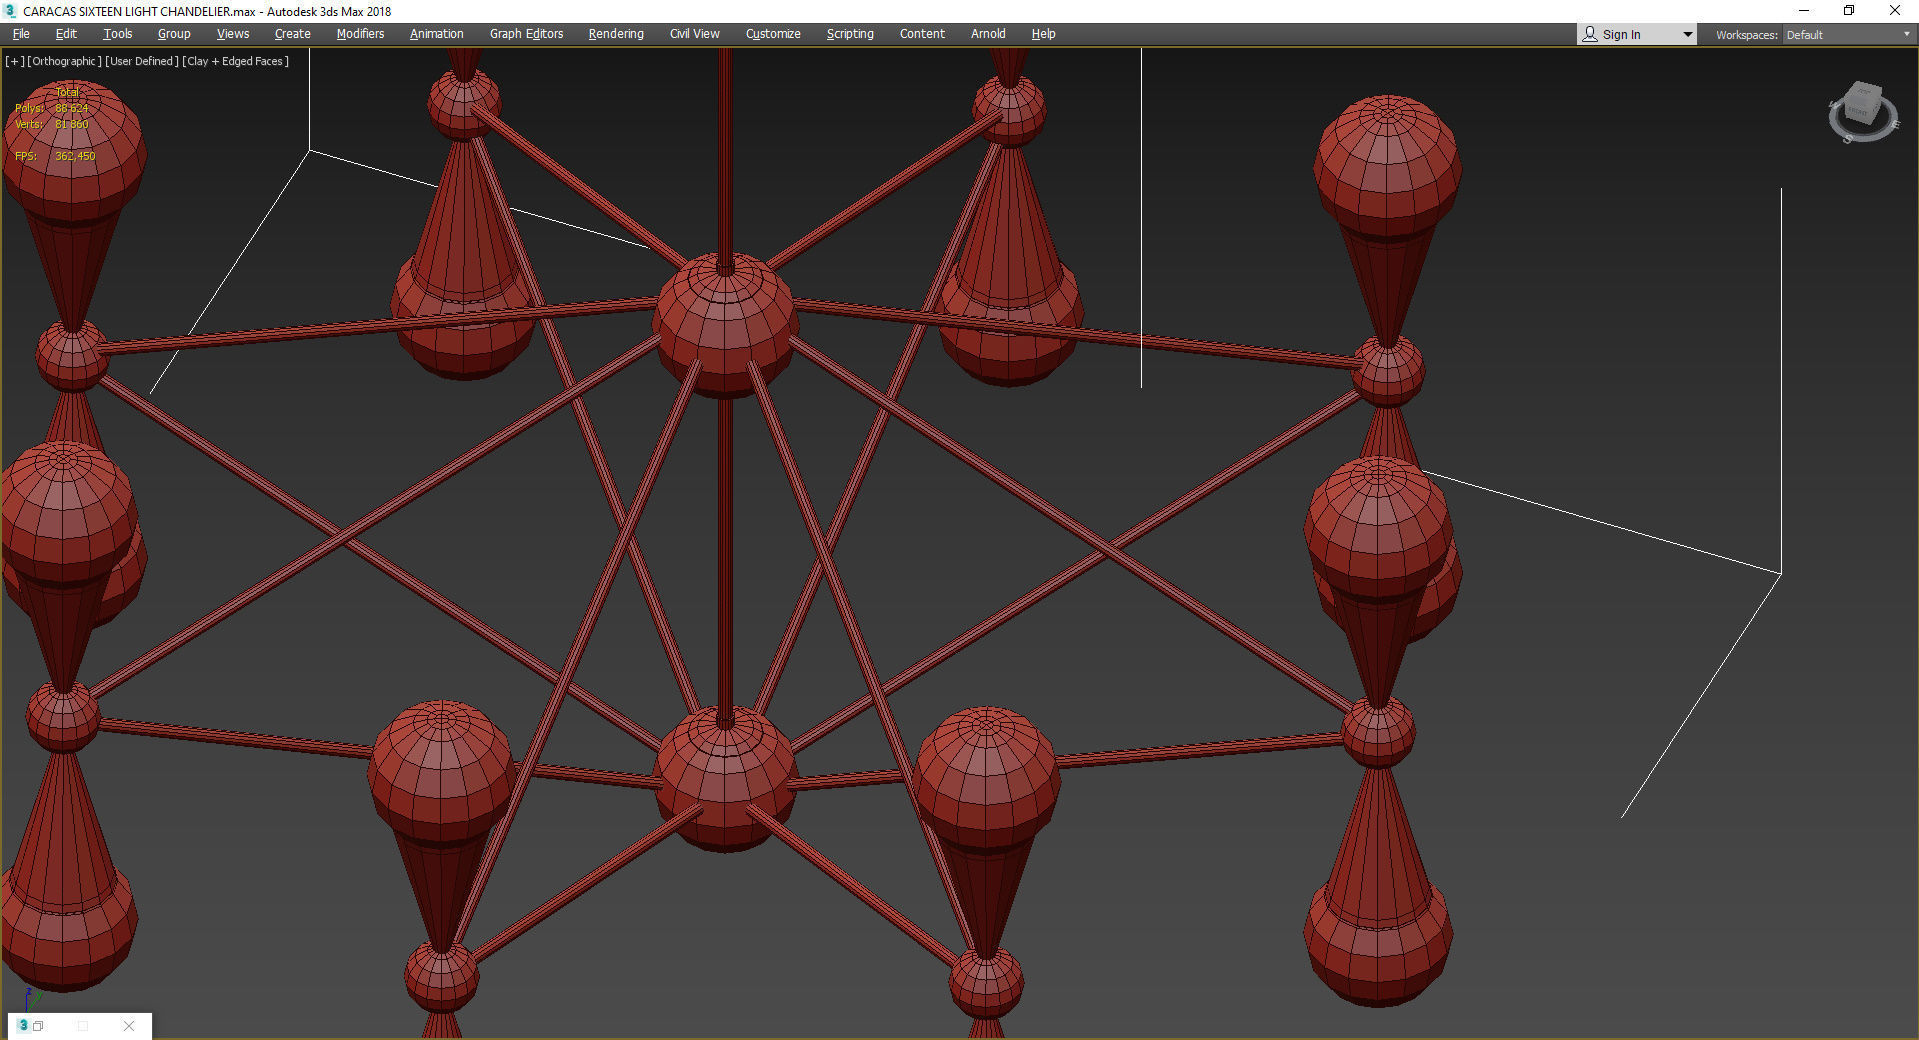Screen dimensions: 1919x1040
Task: Click the Total heading in the viewport statistics
Action: [x=67, y=92]
